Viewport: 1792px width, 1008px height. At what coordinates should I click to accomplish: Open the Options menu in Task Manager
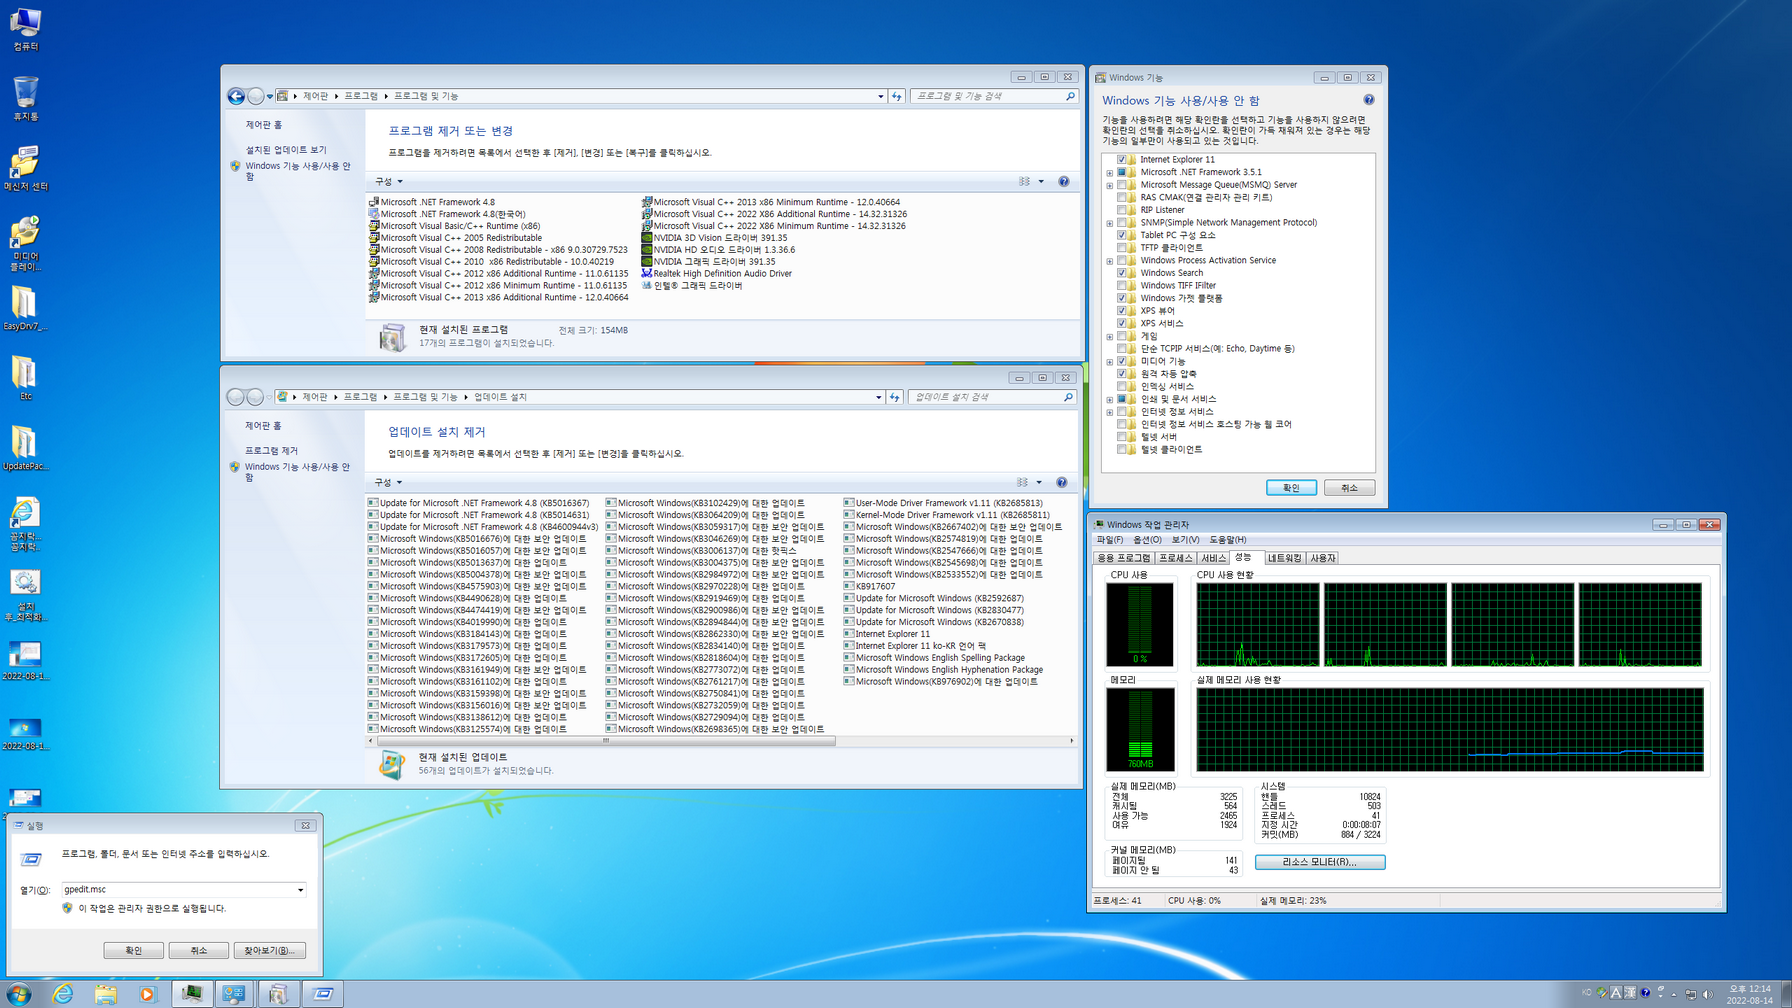pyautogui.click(x=1147, y=540)
